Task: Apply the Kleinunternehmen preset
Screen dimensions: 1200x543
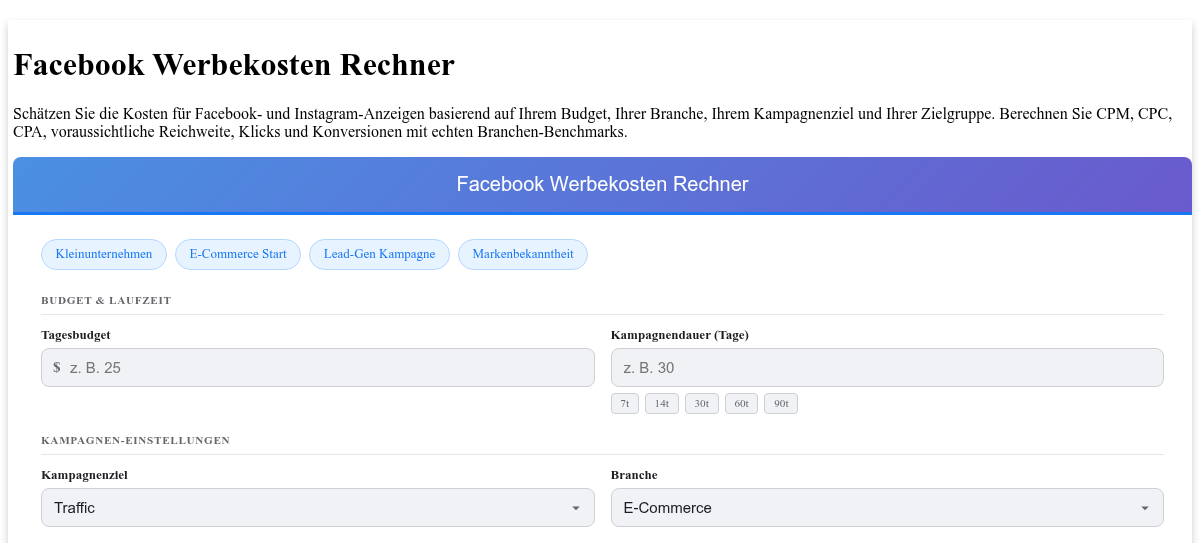Action: coord(104,254)
